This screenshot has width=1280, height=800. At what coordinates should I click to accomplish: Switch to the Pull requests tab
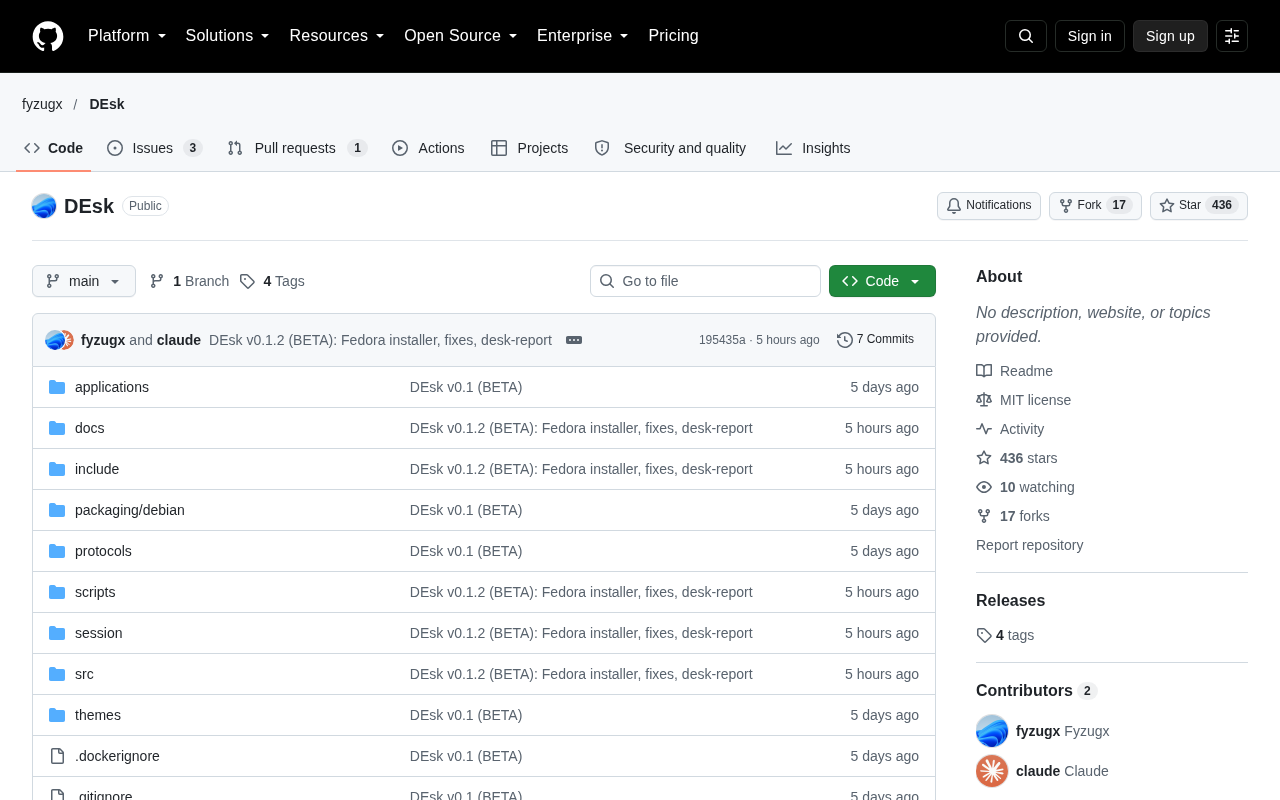[297, 148]
